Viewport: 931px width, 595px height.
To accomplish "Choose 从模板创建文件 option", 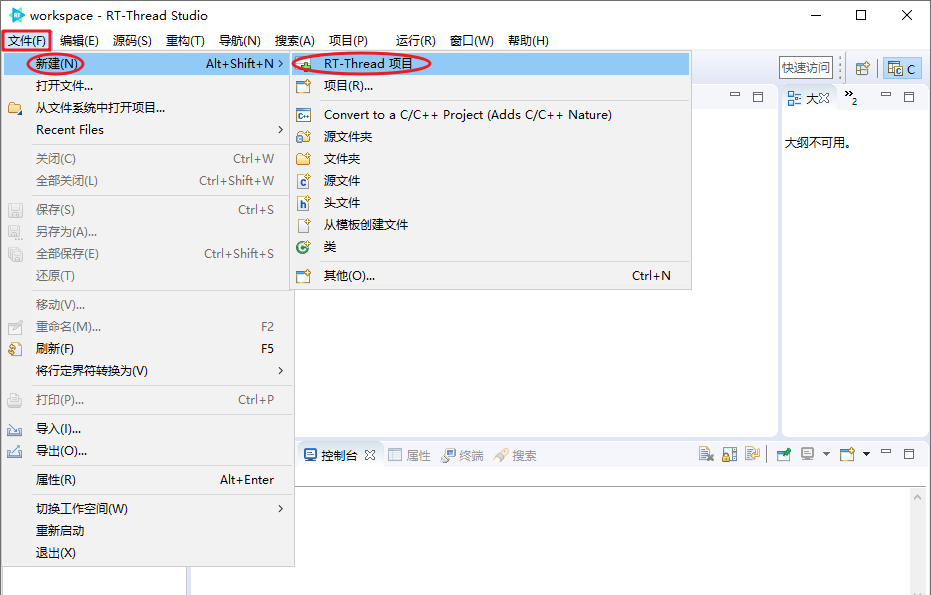I will (490, 224).
